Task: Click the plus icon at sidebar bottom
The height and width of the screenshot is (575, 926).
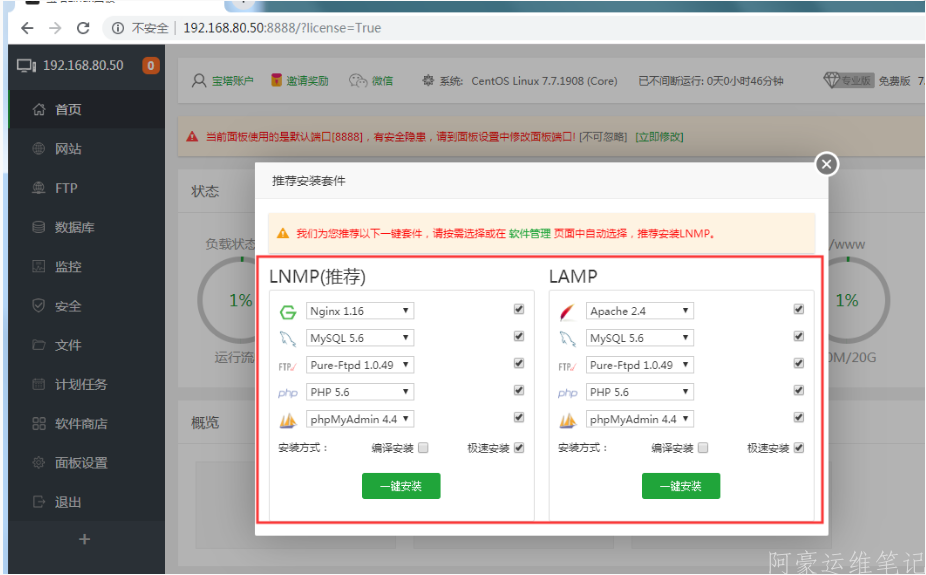Action: (x=84, y=539)
